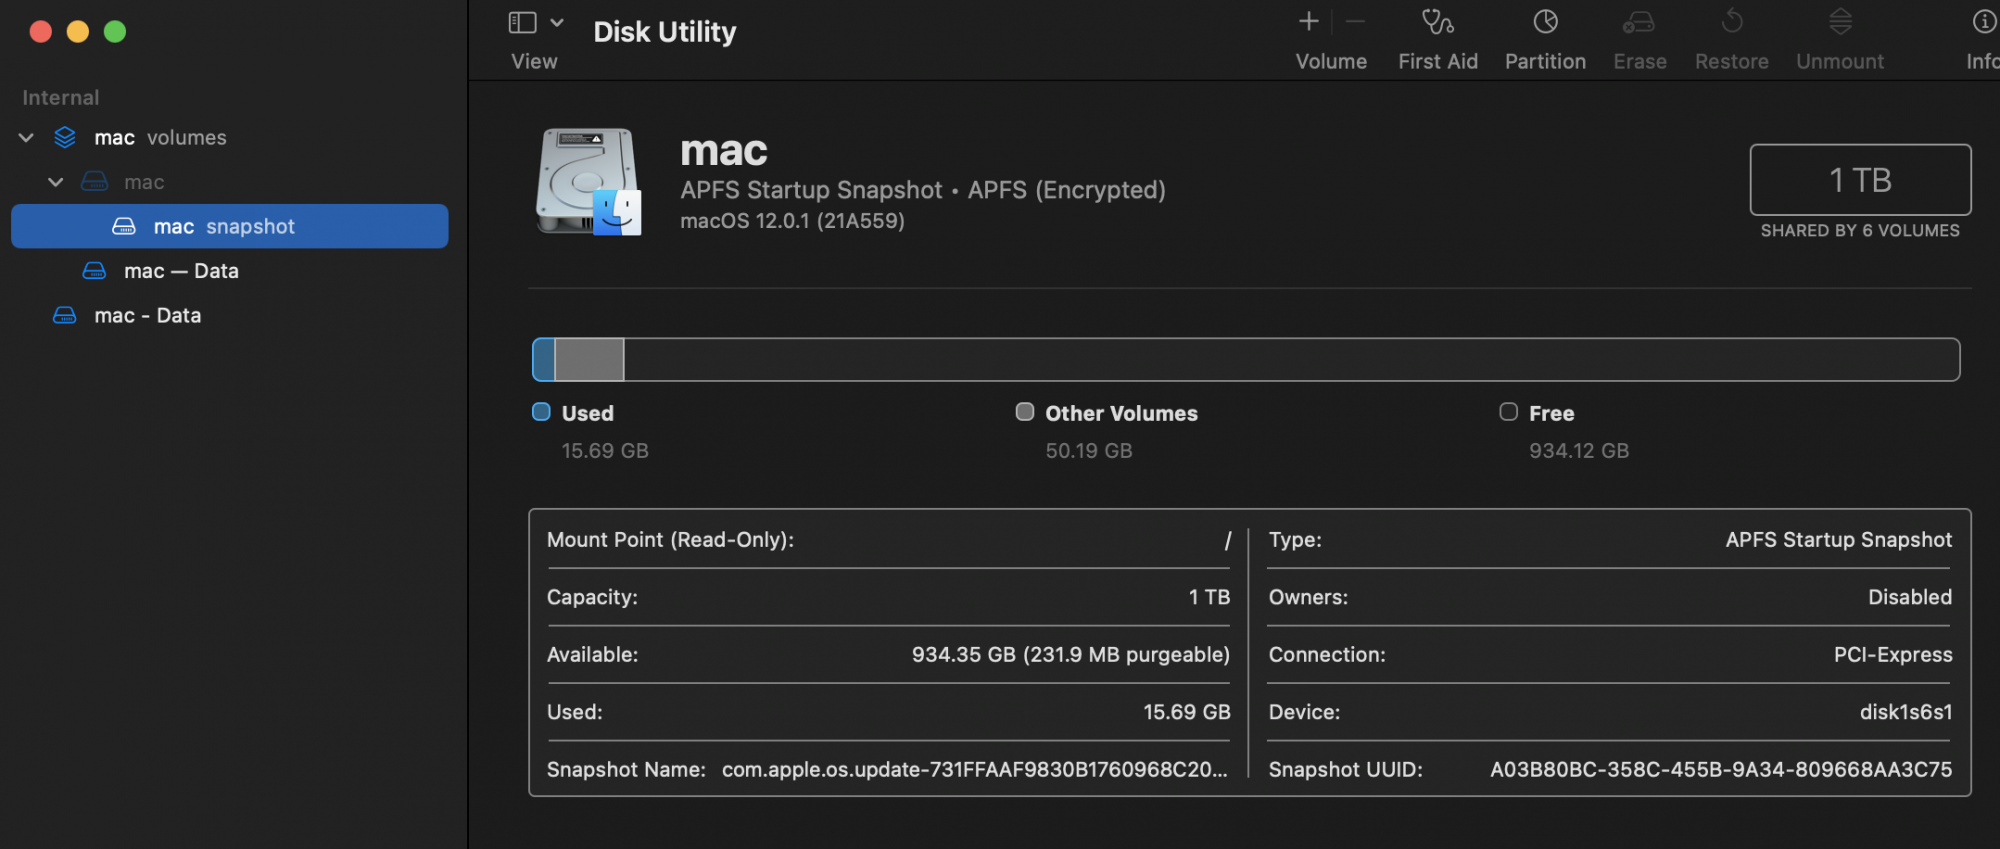Remove a volume with the minus icon
The image size is (2000, 849).
pos(1356,21)
